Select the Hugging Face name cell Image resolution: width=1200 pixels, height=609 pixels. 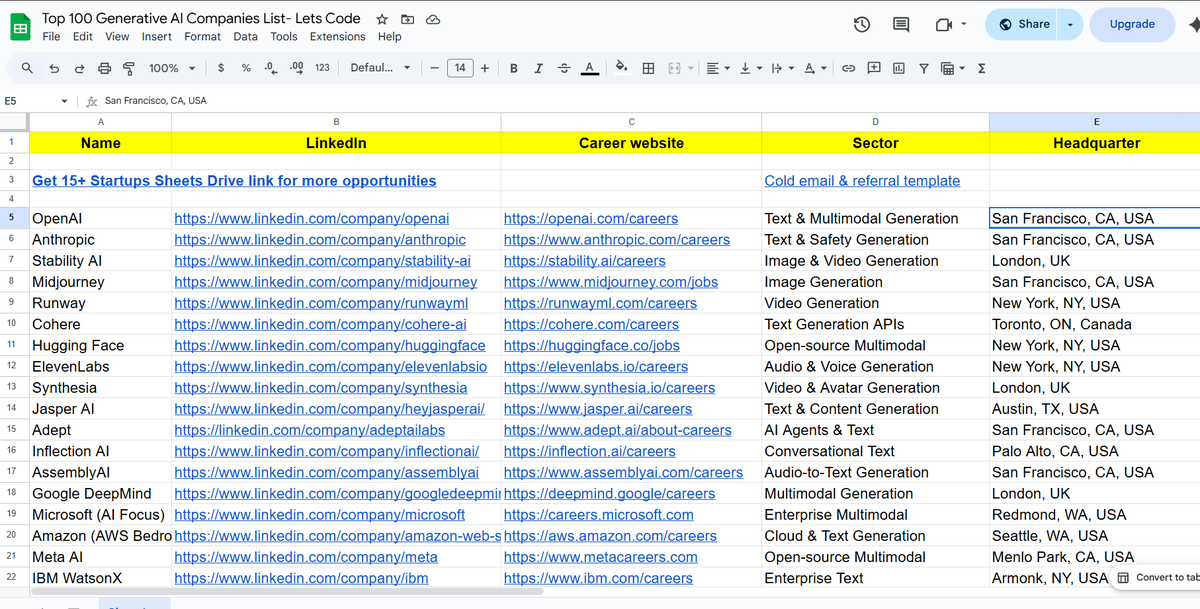click(100, 346)
